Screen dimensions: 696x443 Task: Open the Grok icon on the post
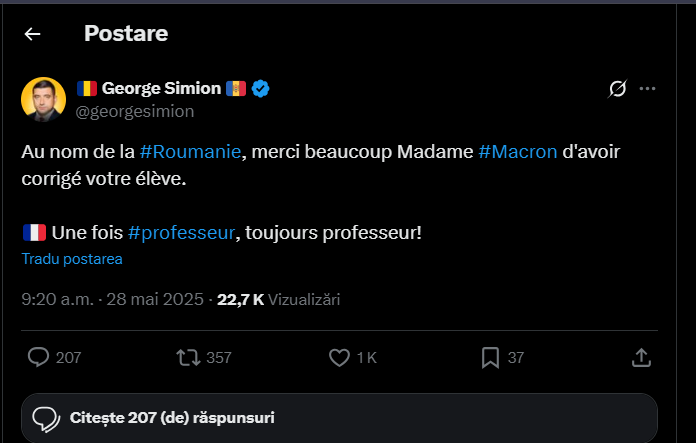pos(617,89)
